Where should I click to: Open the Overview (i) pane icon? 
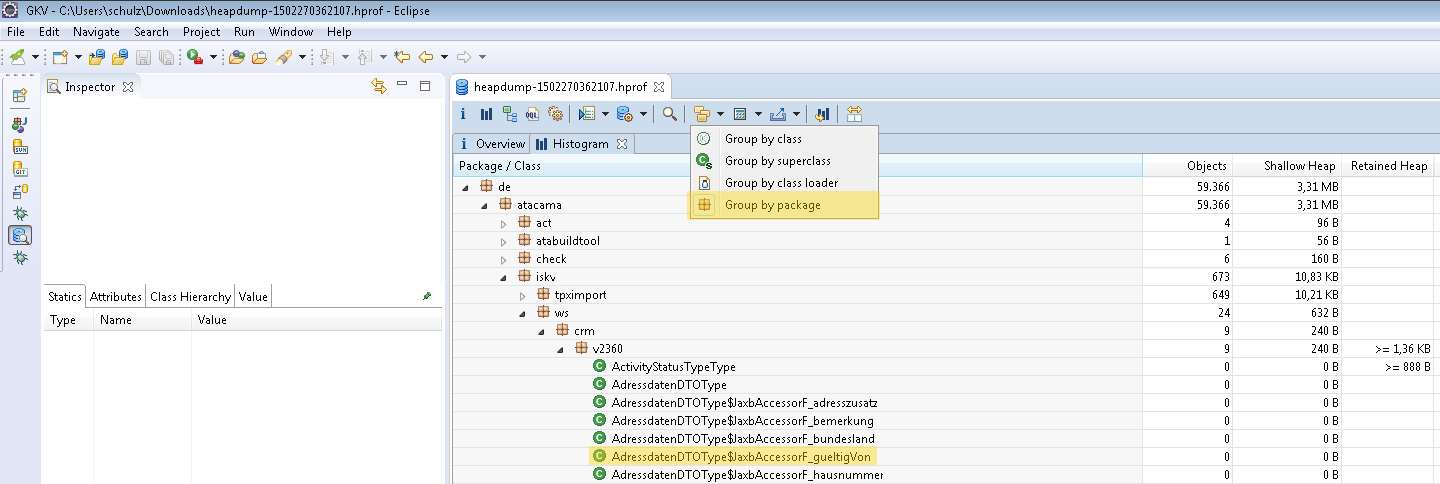[x=464, y=114]
